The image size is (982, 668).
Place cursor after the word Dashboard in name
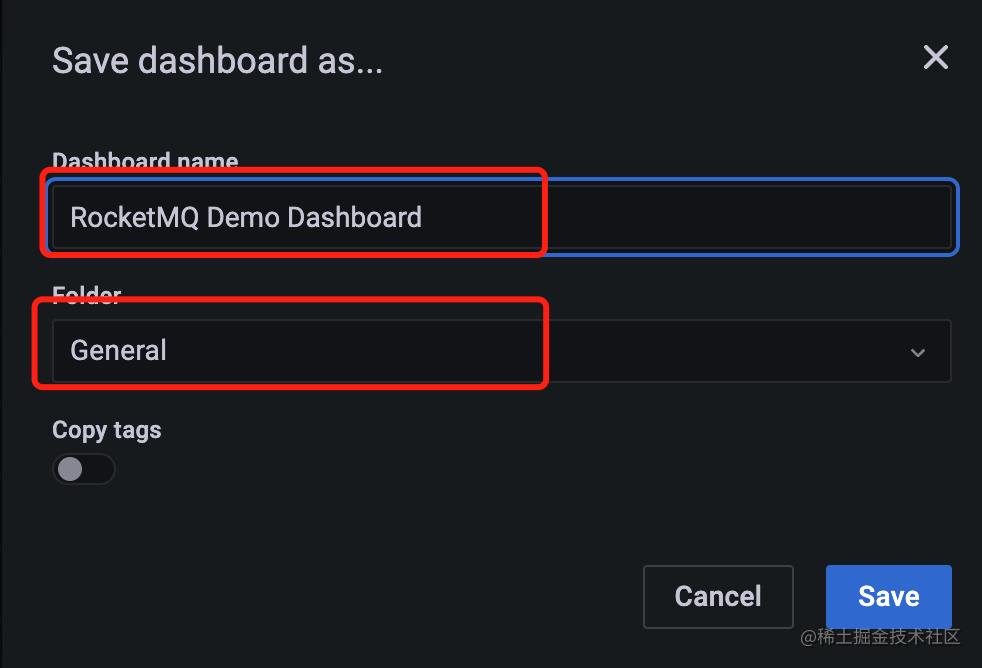tap(424, 218)
